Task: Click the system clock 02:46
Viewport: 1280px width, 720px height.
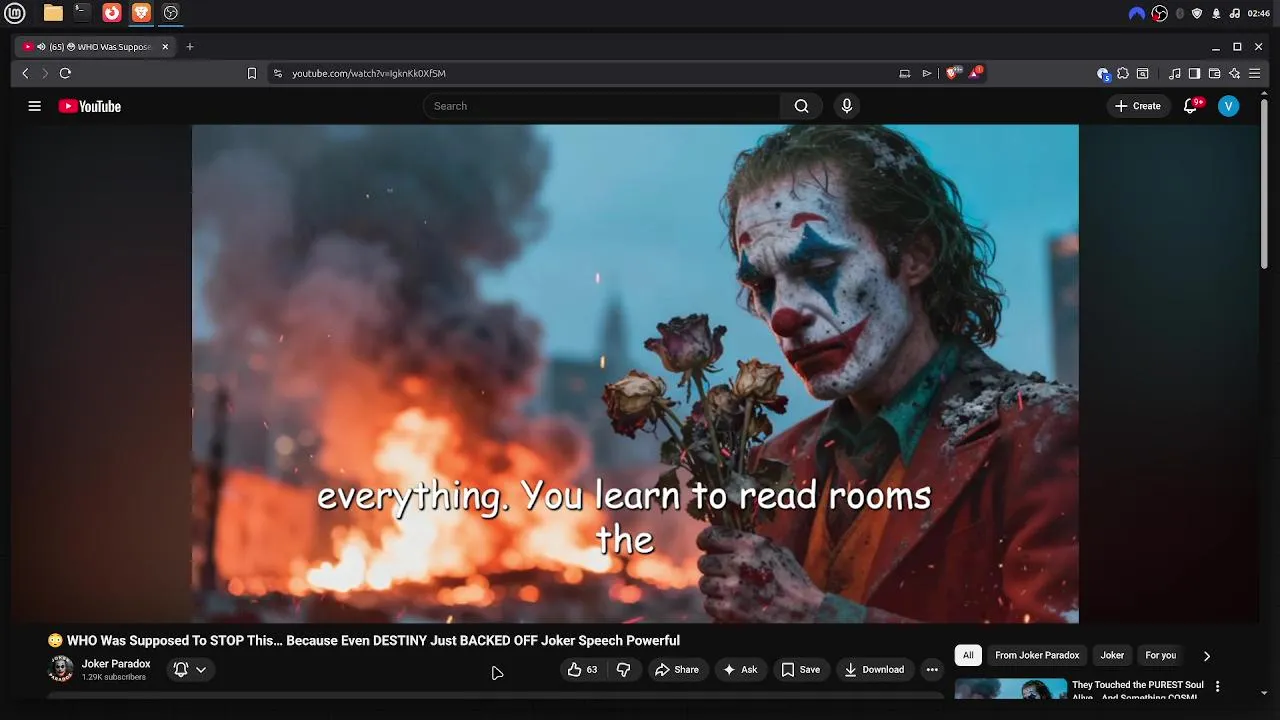Action: (x=1259, y=14)
